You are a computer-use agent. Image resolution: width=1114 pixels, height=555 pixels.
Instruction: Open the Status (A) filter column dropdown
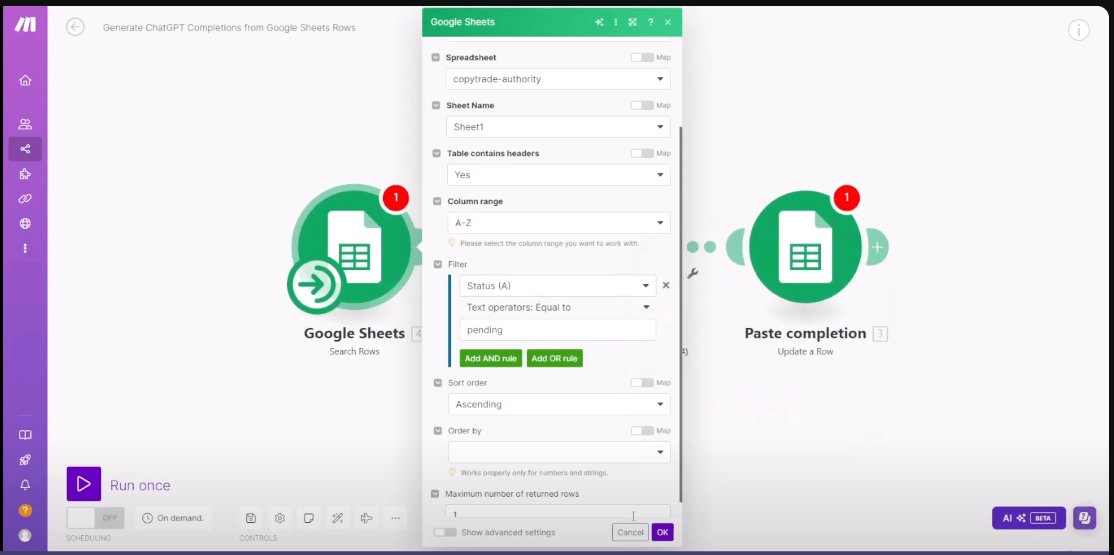558,286
